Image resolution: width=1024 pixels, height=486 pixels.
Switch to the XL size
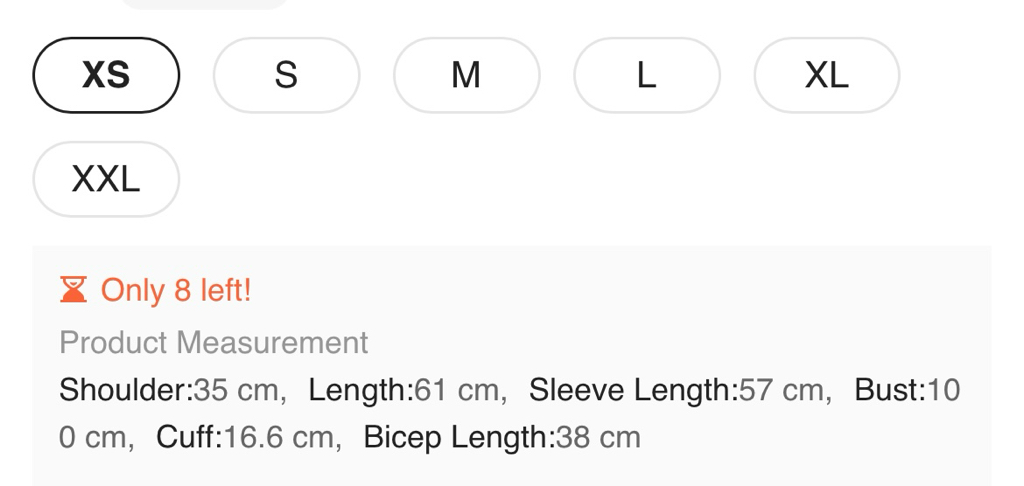[826, 75]
